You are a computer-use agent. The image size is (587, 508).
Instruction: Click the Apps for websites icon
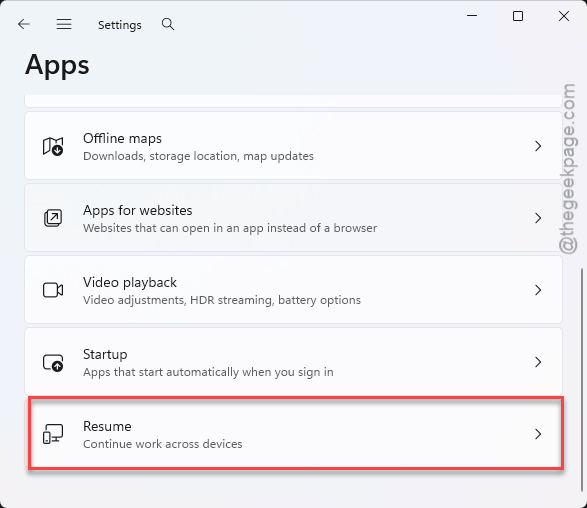53,218
